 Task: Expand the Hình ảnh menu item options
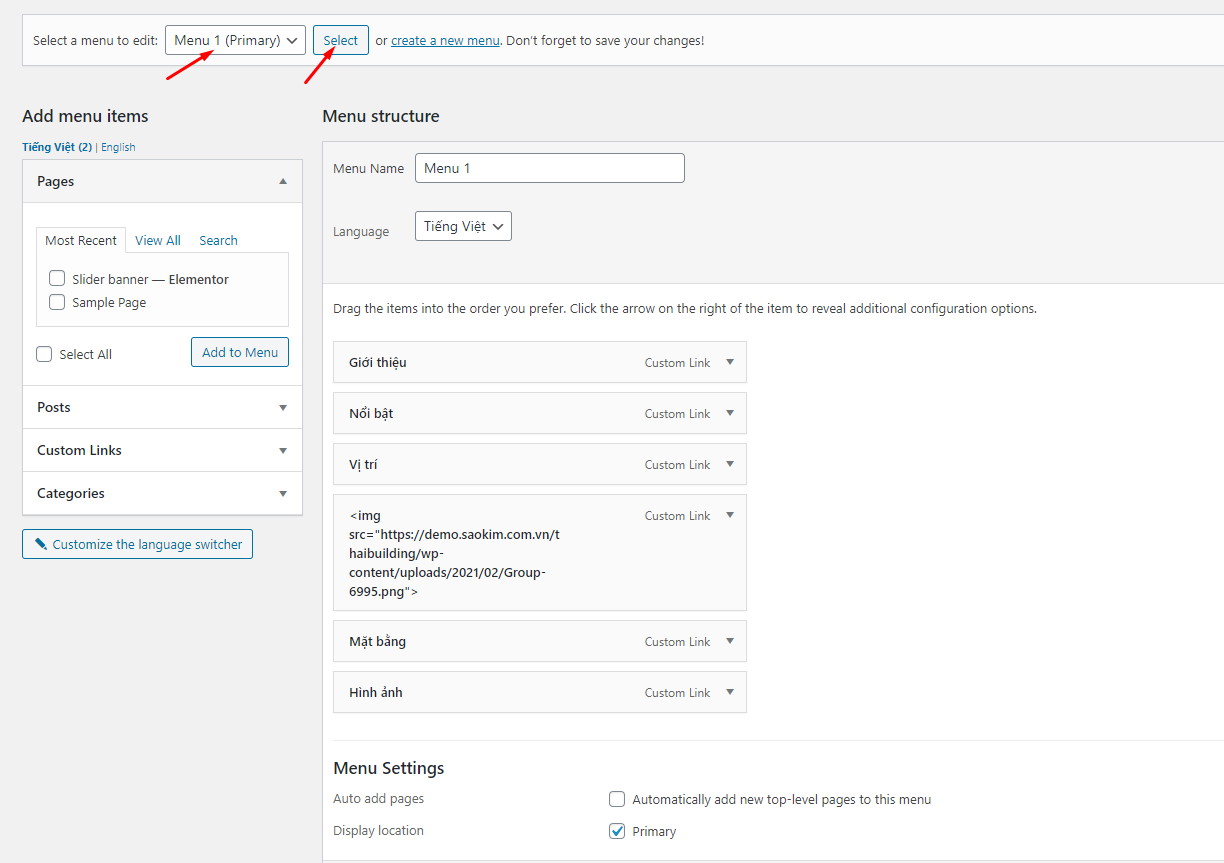point(730,692)
